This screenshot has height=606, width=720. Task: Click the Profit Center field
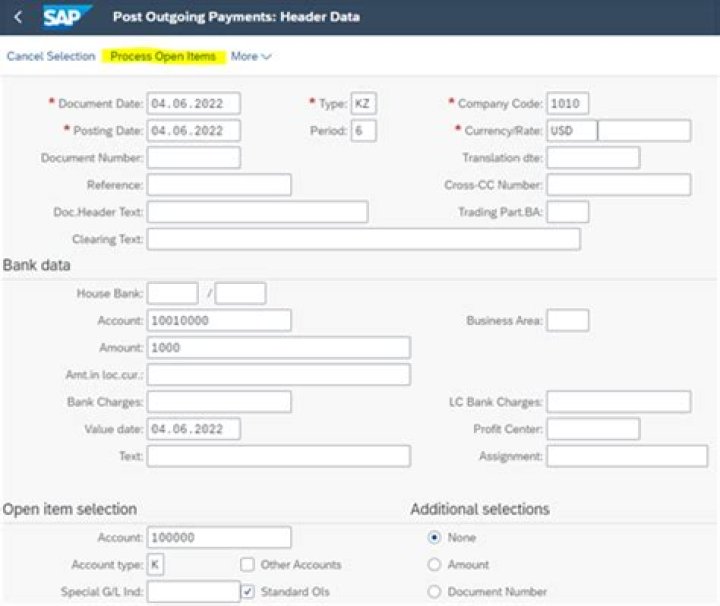(593, 429)
